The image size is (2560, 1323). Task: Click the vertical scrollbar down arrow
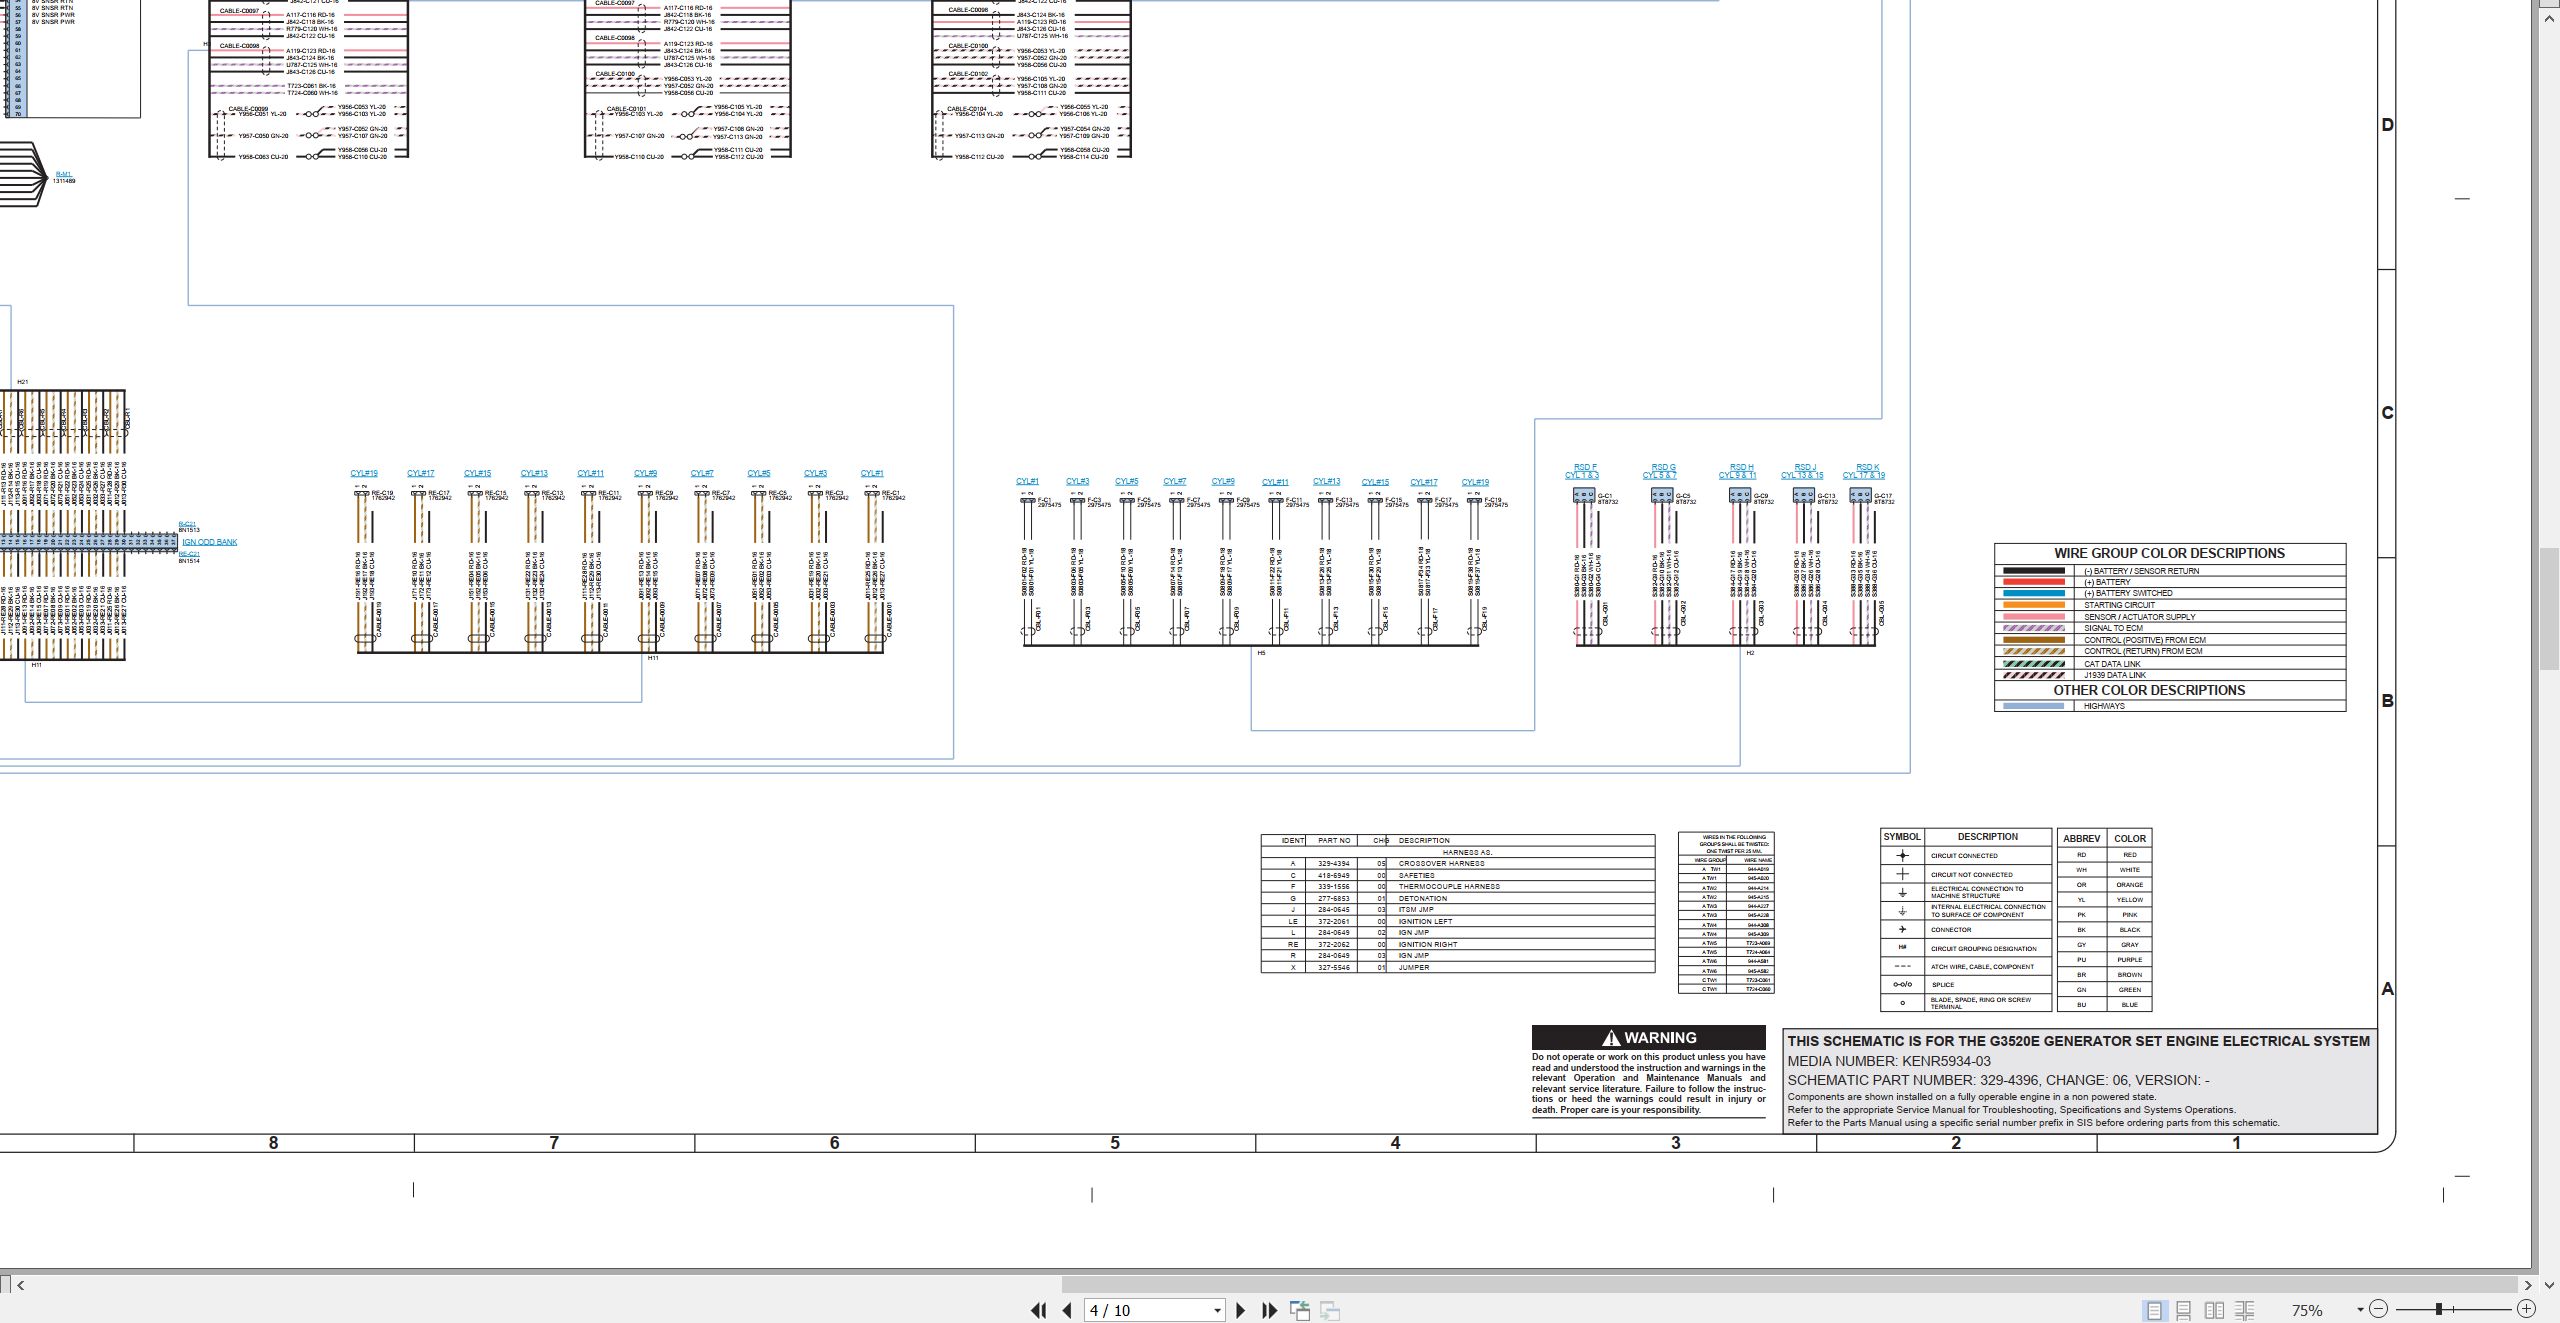[x=2549, y=1285]
